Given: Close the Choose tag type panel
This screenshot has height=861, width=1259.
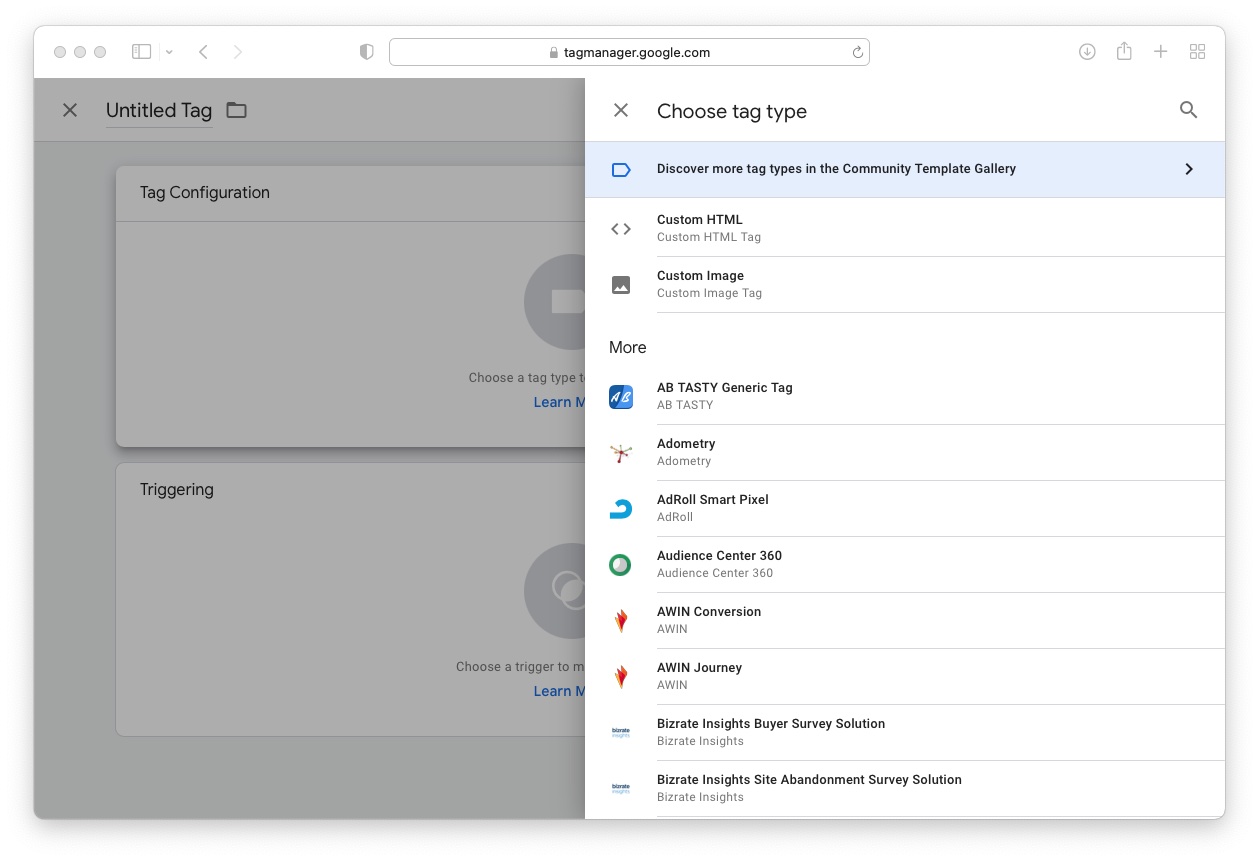Looking at the screenshot, I should [621, 110].
